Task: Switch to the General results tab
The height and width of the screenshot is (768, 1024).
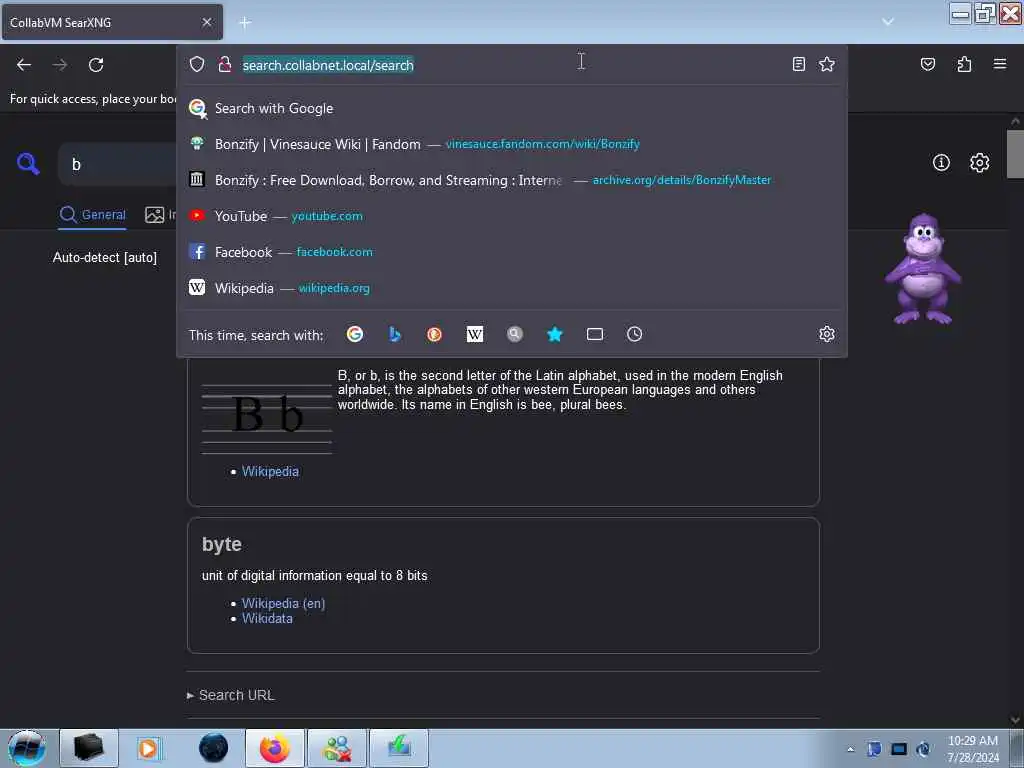Action: pos(92,215)
